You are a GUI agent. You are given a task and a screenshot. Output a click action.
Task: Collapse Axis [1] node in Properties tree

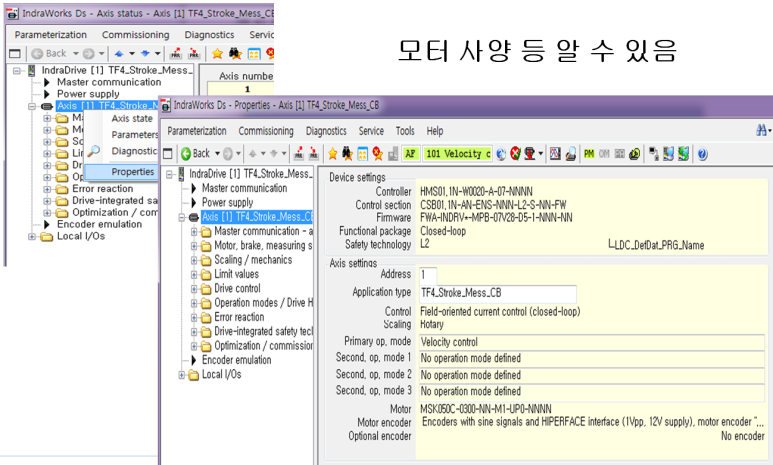click(181, 217)
